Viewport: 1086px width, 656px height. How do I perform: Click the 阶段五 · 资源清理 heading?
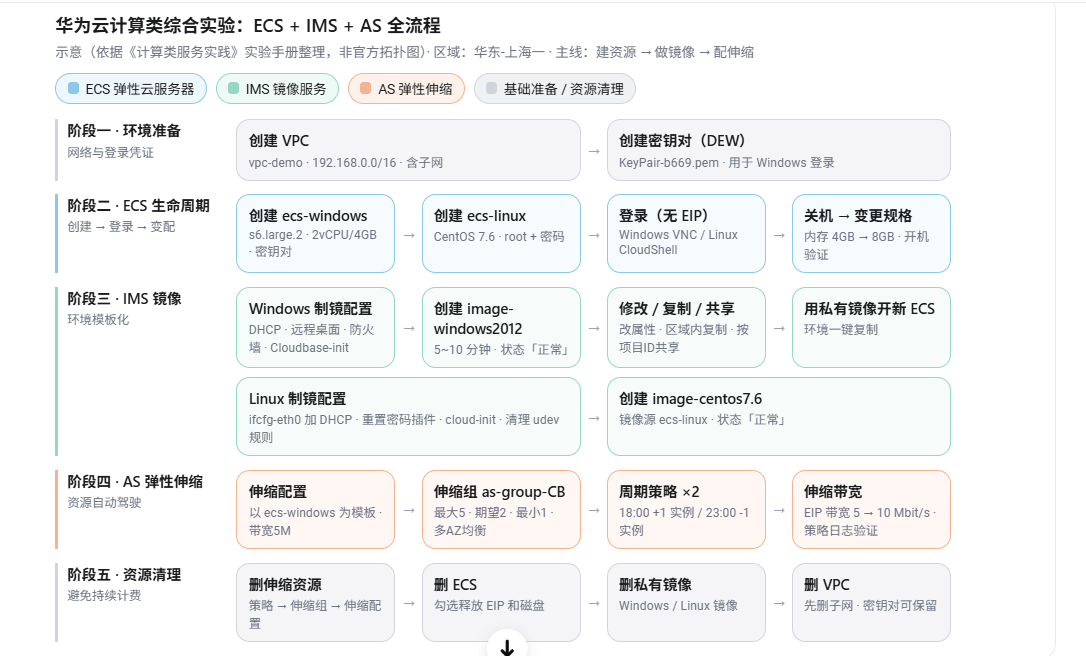coord(124,574)
